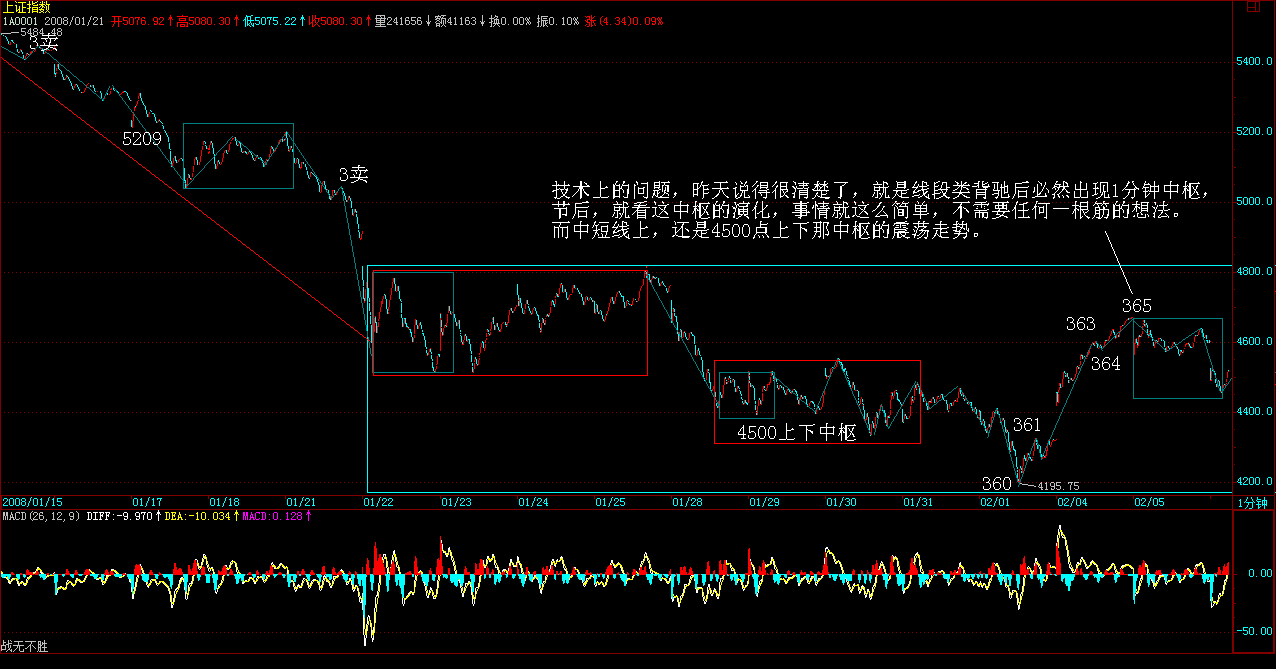Select the 上证指数 index title

25,7
